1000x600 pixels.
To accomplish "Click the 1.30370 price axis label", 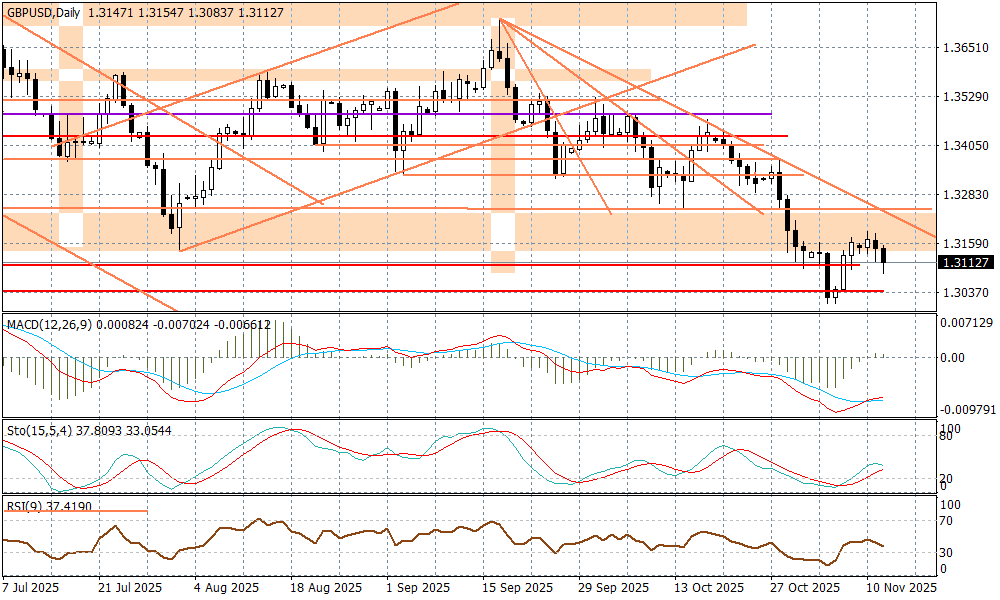I will point(965,292).
